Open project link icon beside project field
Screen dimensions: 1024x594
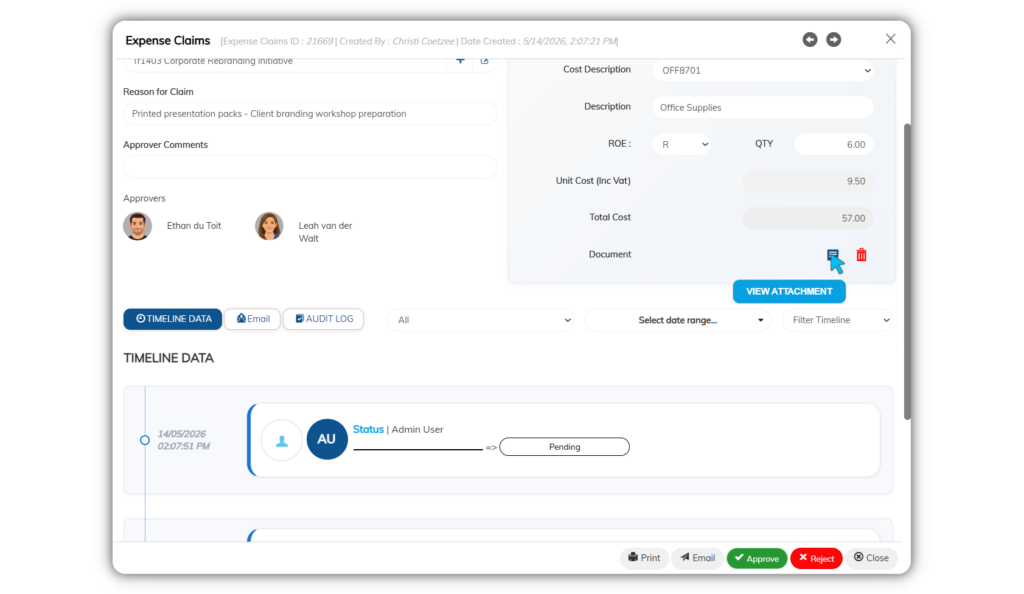tap(485, 61)
